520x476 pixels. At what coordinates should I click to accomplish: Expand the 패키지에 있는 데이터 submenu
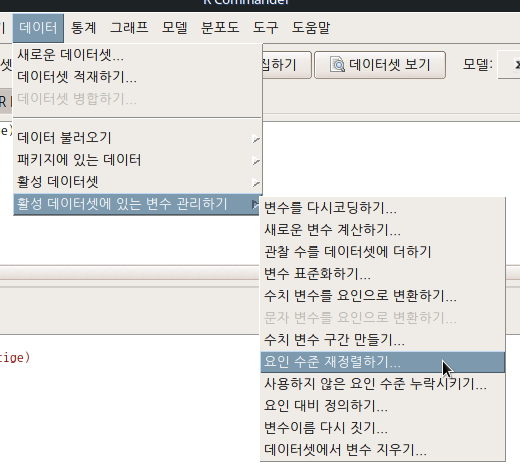(137, 160)
